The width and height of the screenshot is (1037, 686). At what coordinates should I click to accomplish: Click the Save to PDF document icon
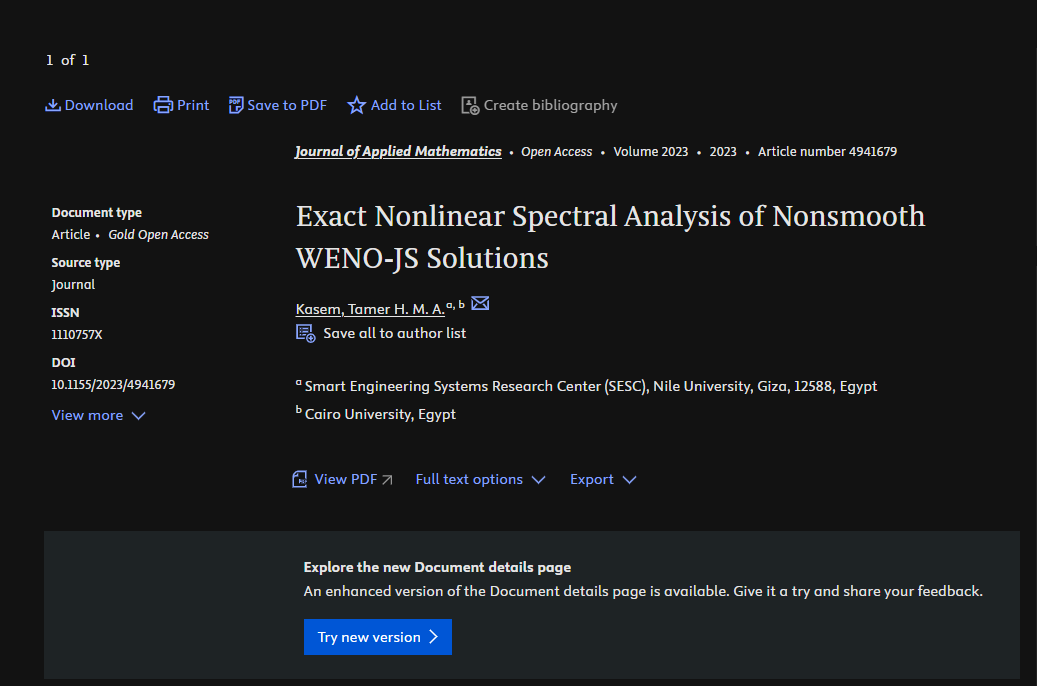236,105
